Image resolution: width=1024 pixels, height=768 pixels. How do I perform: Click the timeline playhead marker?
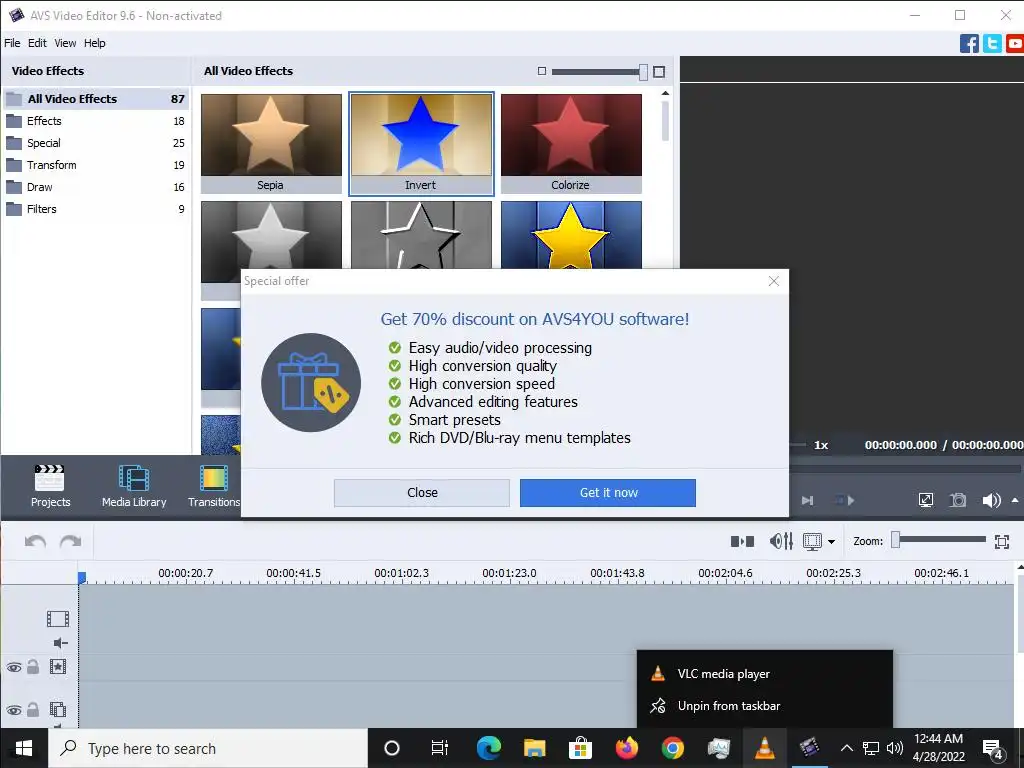pyautogui.click(x=82, y=577)
